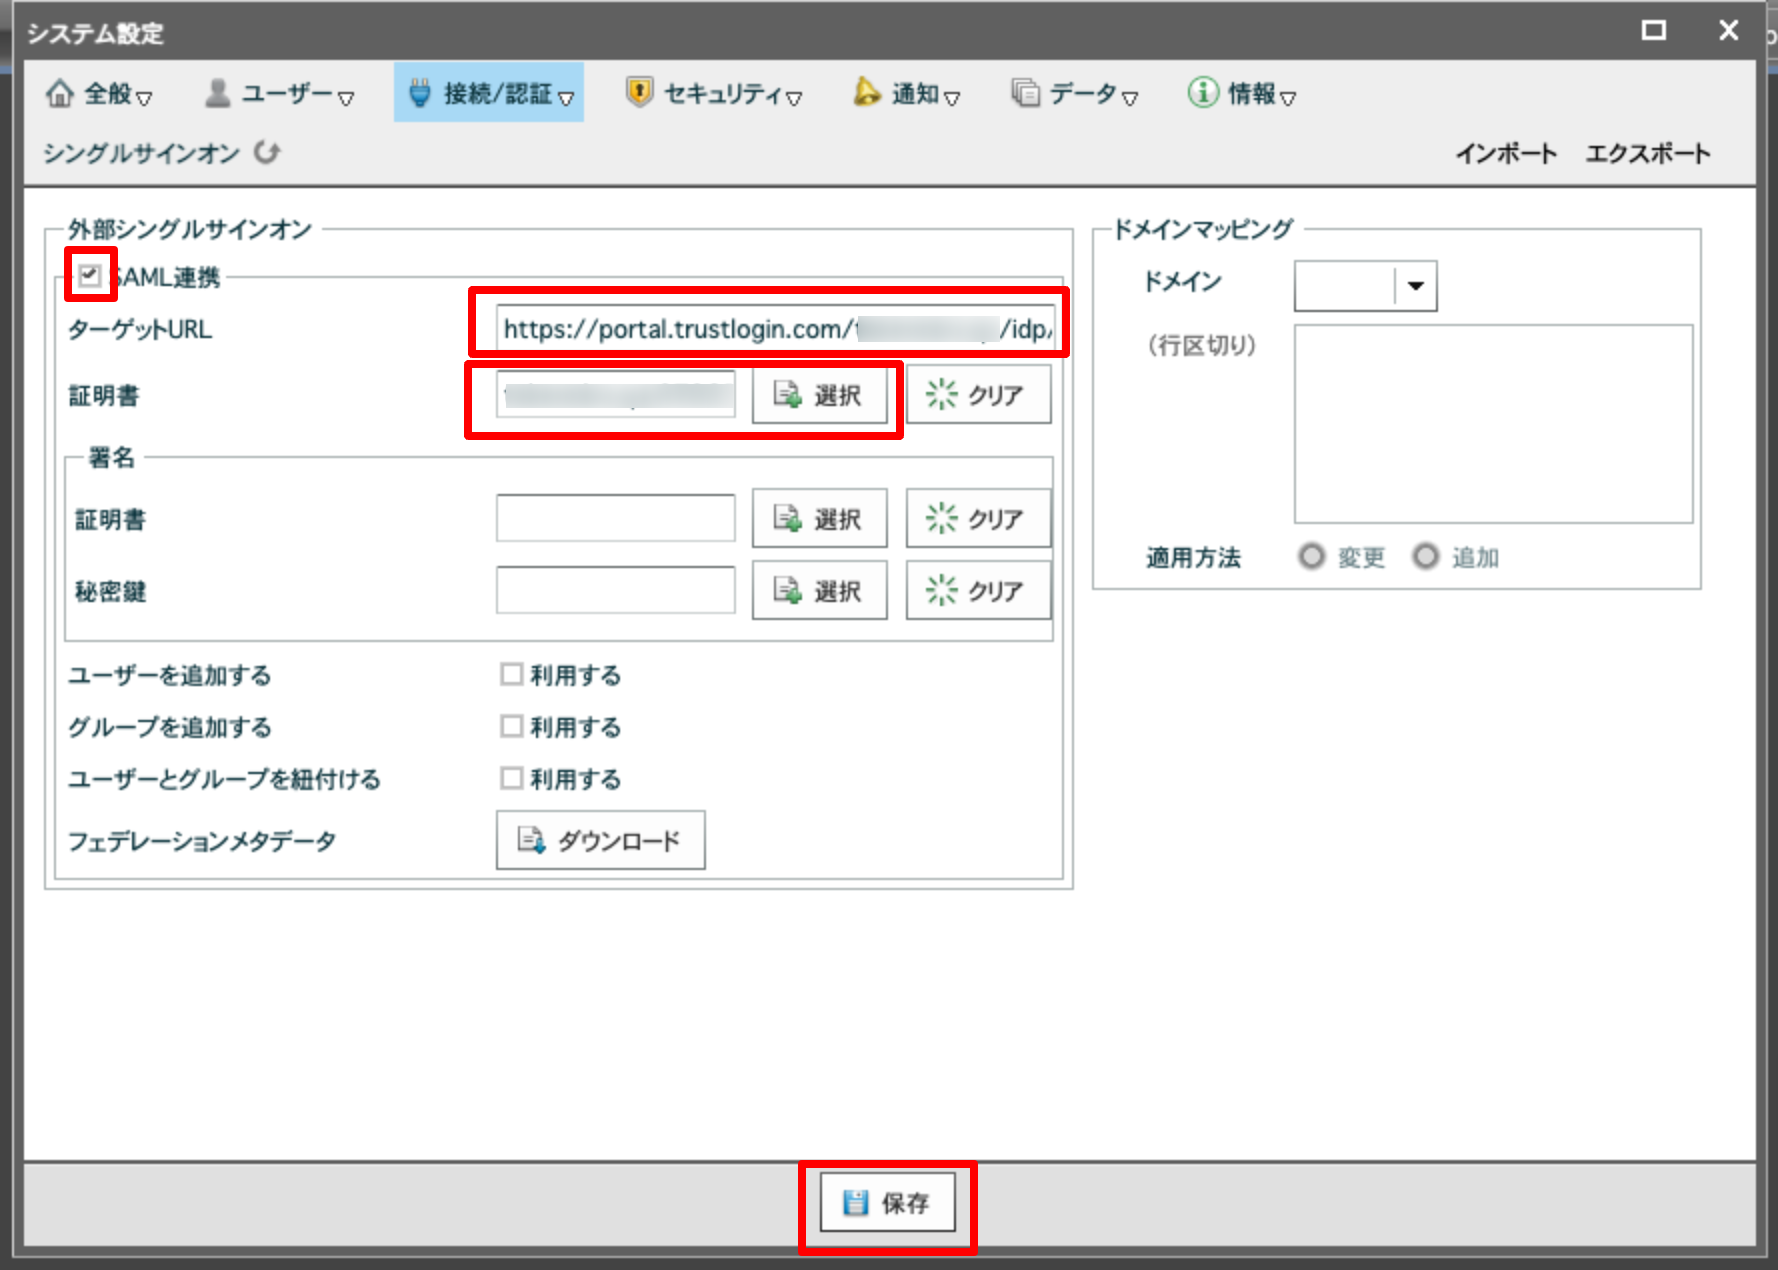
Task: Select the 変更 radio button
Action: (1311, 556)
